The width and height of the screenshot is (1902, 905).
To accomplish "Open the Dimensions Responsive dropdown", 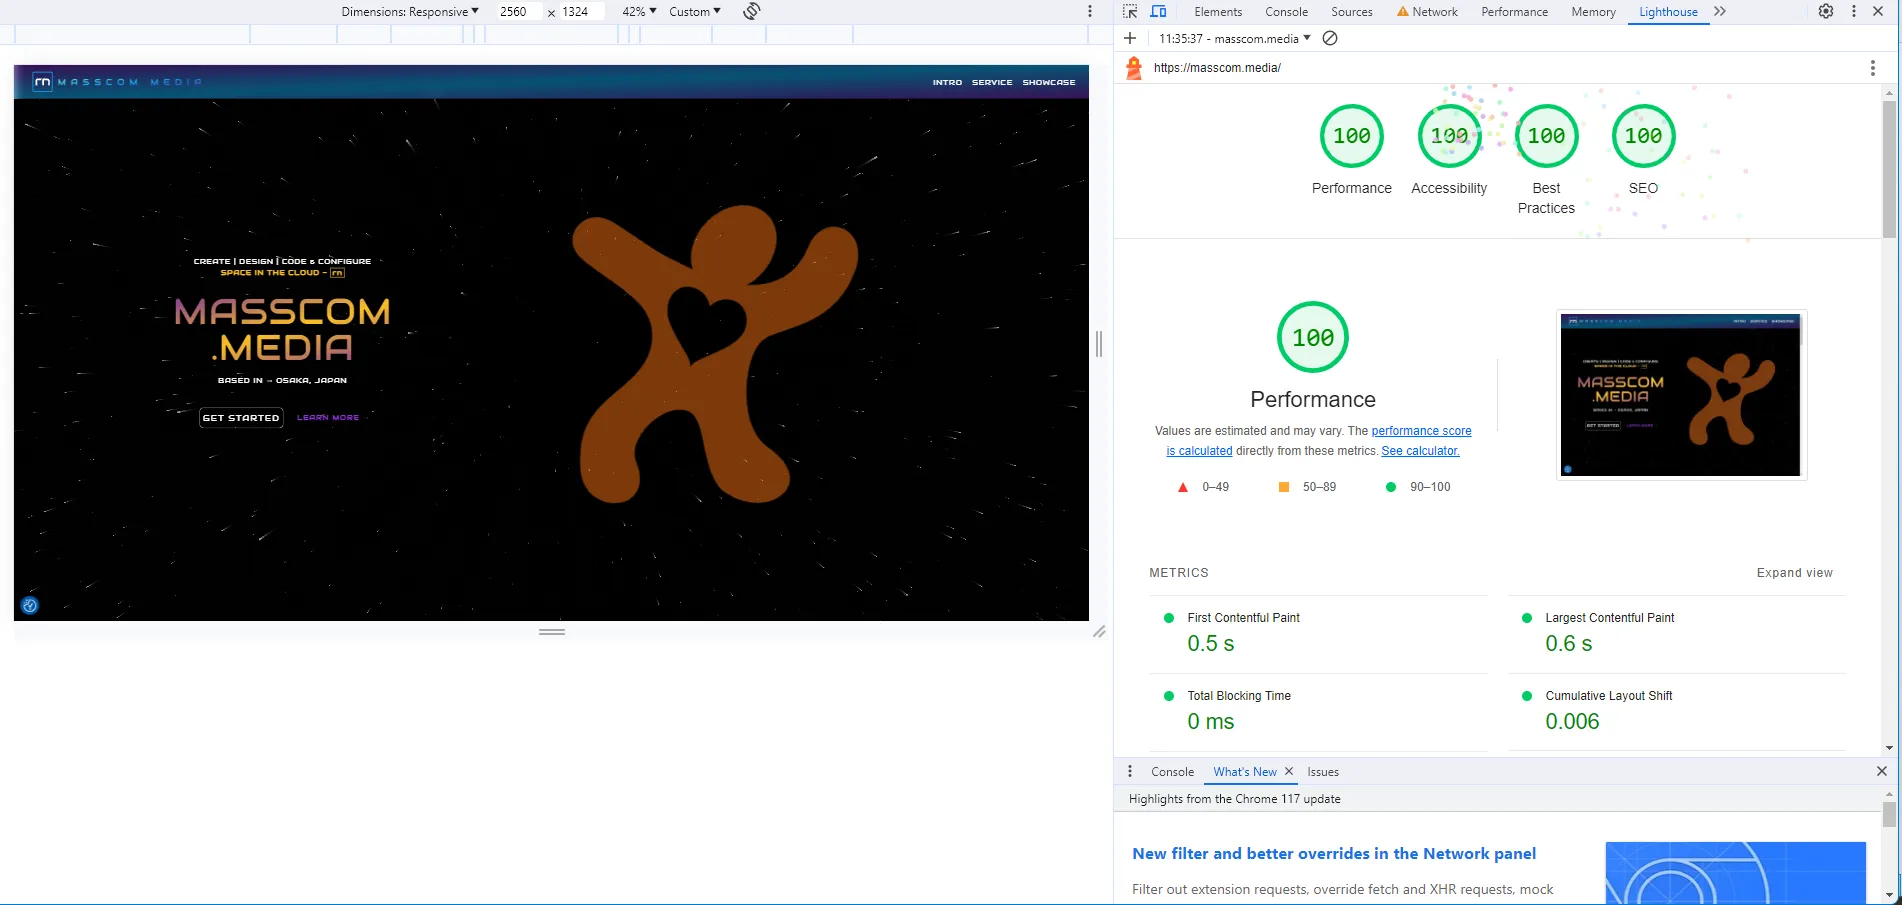I will pos(410,11).
